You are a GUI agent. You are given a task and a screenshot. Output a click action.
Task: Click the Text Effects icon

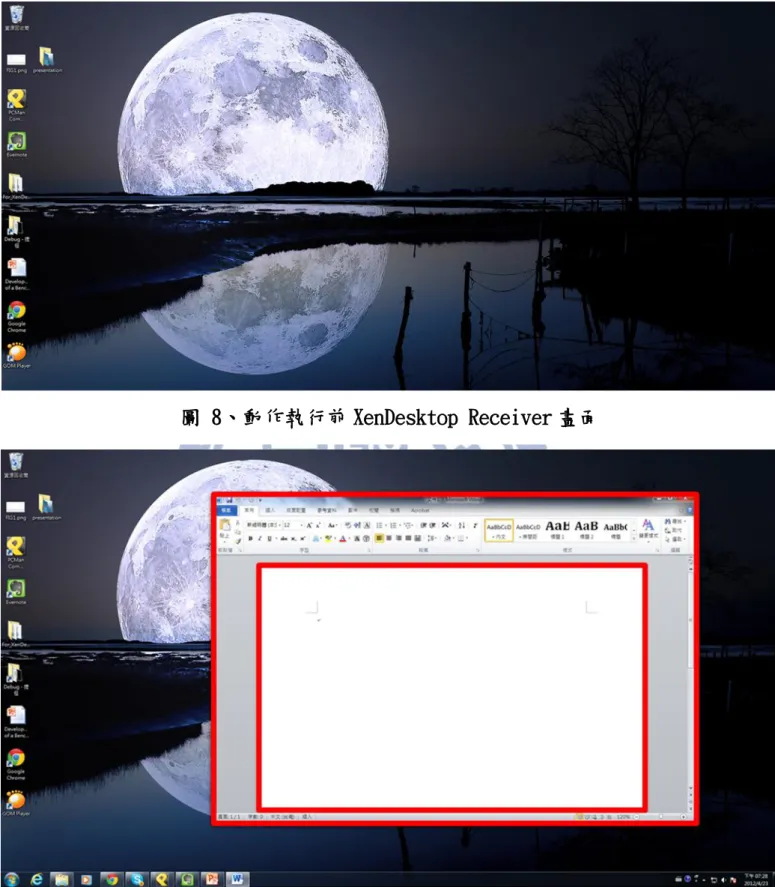[316, 538]
